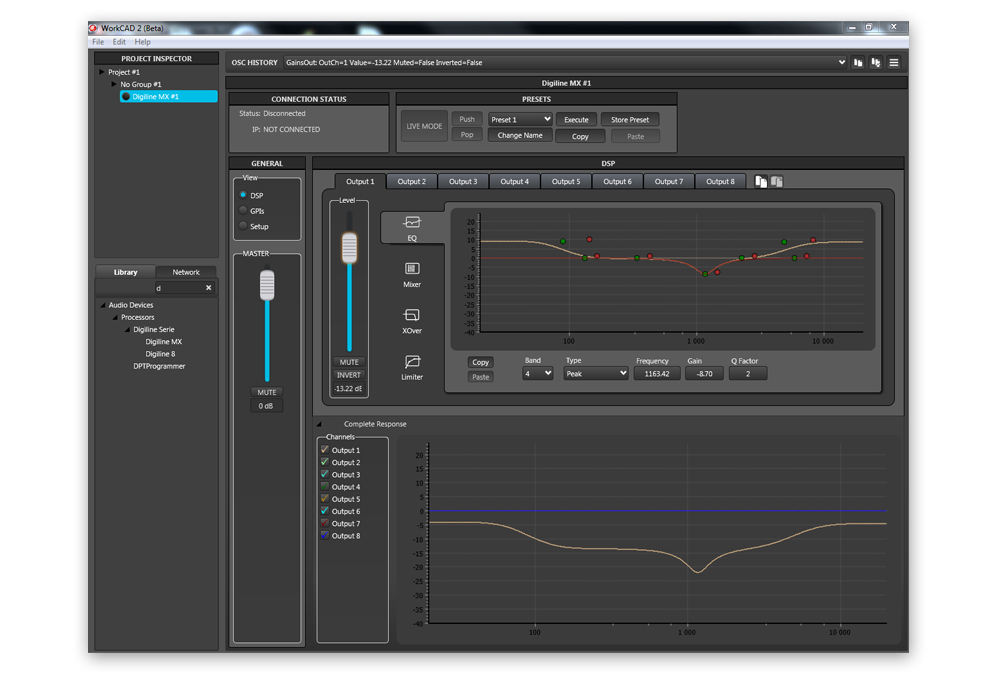Image resolution: width=1000 pixels, height=700 pixels.
Task: Uncheck Output 6 in Complete Response channels
Action: (325, 511)
